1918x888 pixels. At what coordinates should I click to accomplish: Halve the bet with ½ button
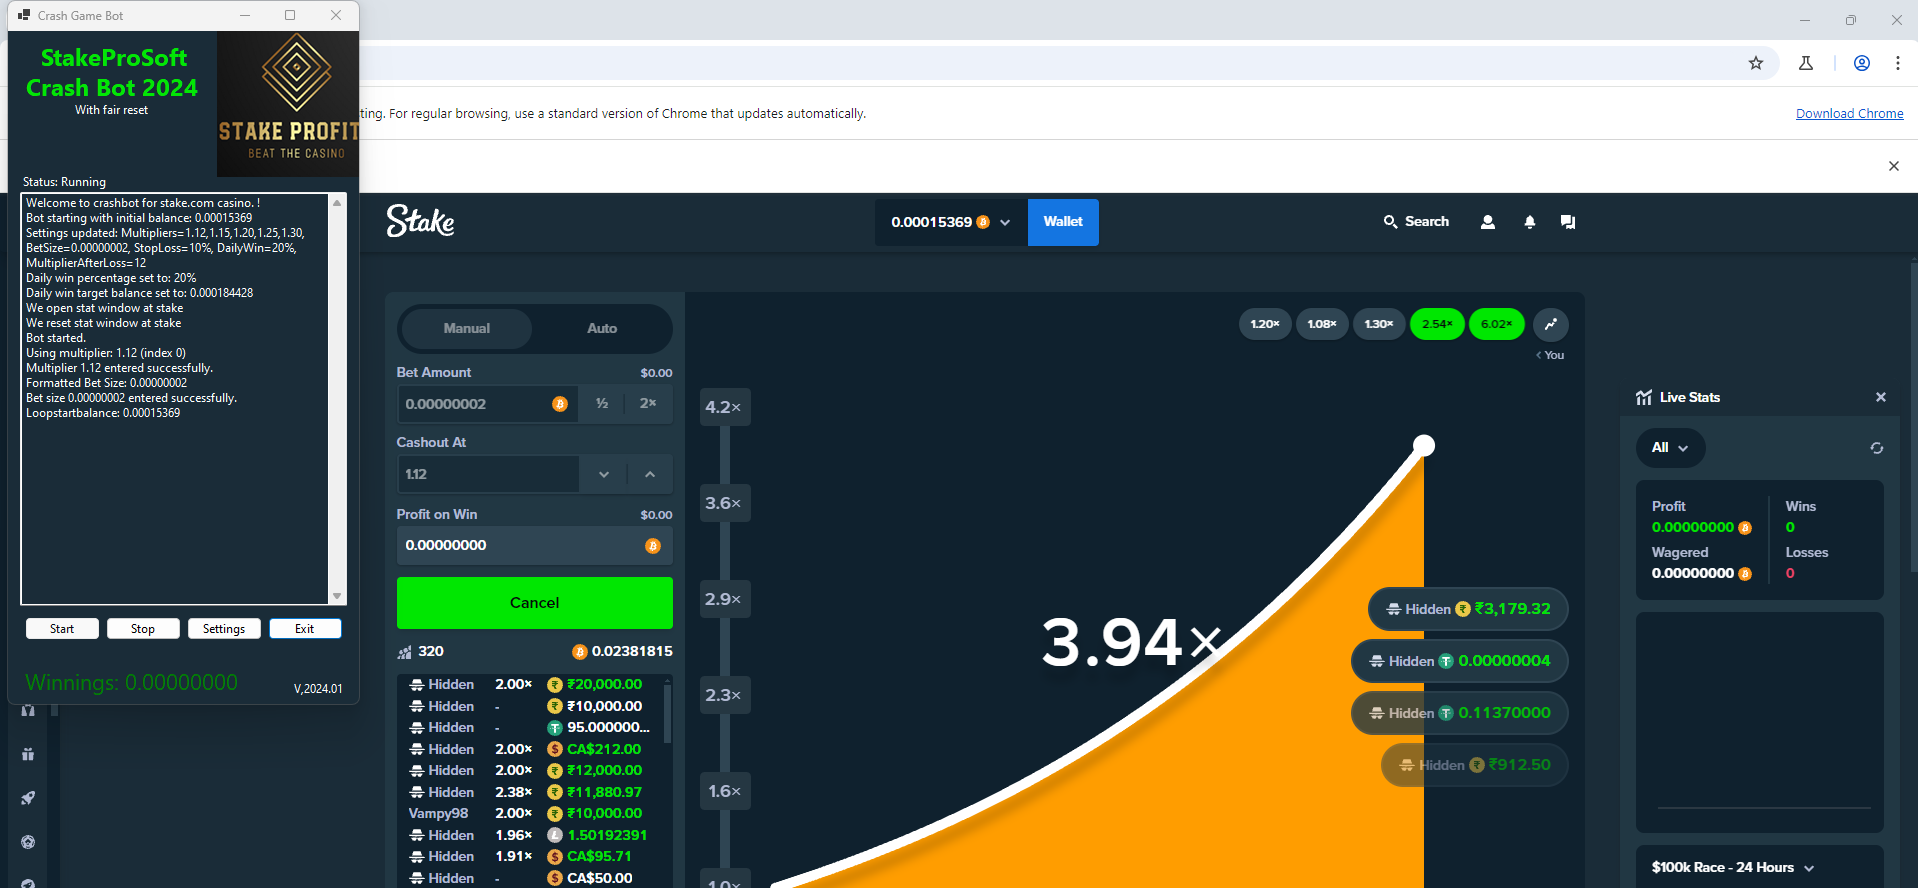point(602,404)
